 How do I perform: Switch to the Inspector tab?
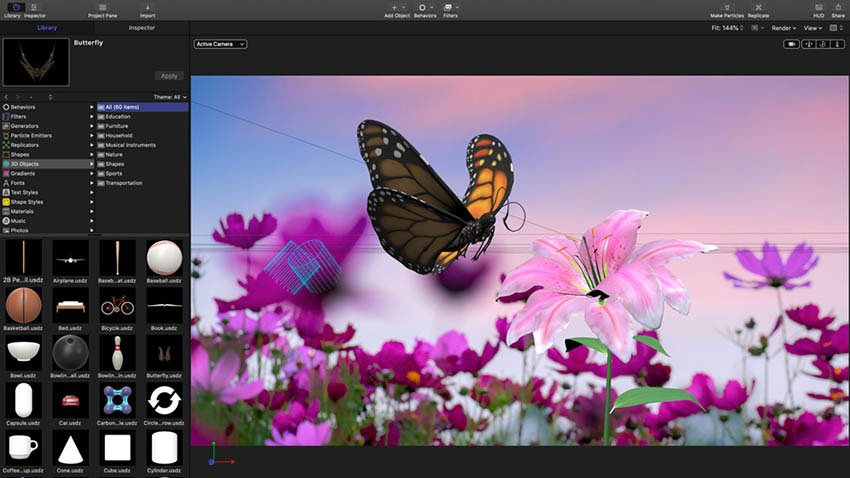click(141, 28)
